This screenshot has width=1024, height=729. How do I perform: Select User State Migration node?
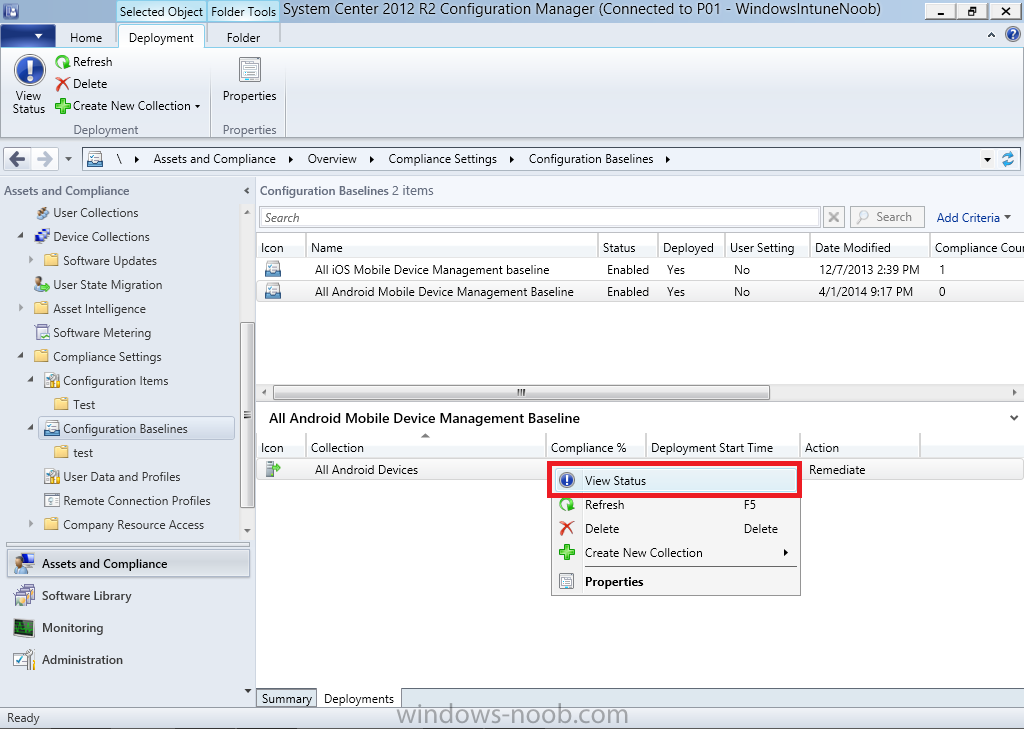(107, 285)
